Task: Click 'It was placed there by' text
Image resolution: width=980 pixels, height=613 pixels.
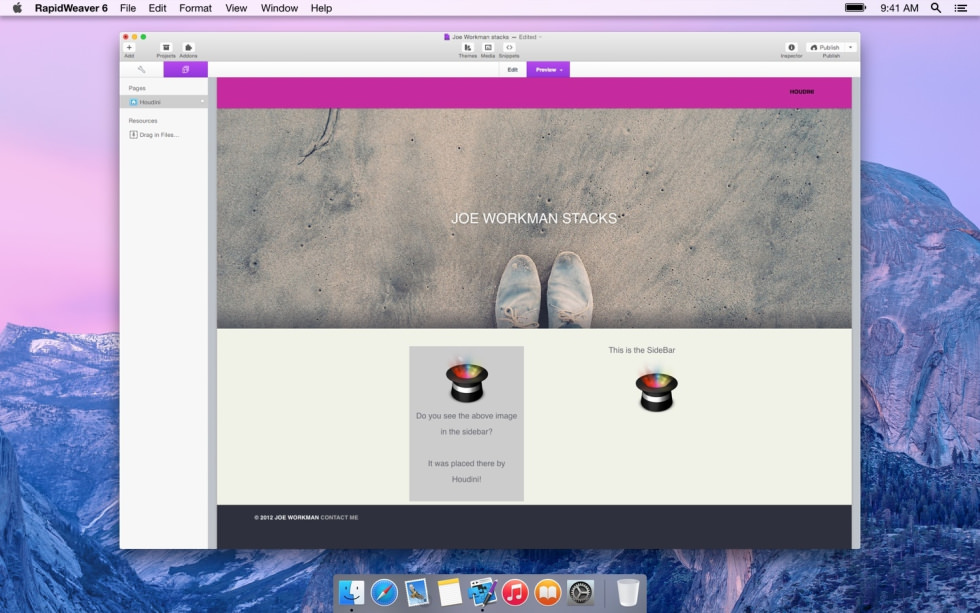Action: coord(466,464)
